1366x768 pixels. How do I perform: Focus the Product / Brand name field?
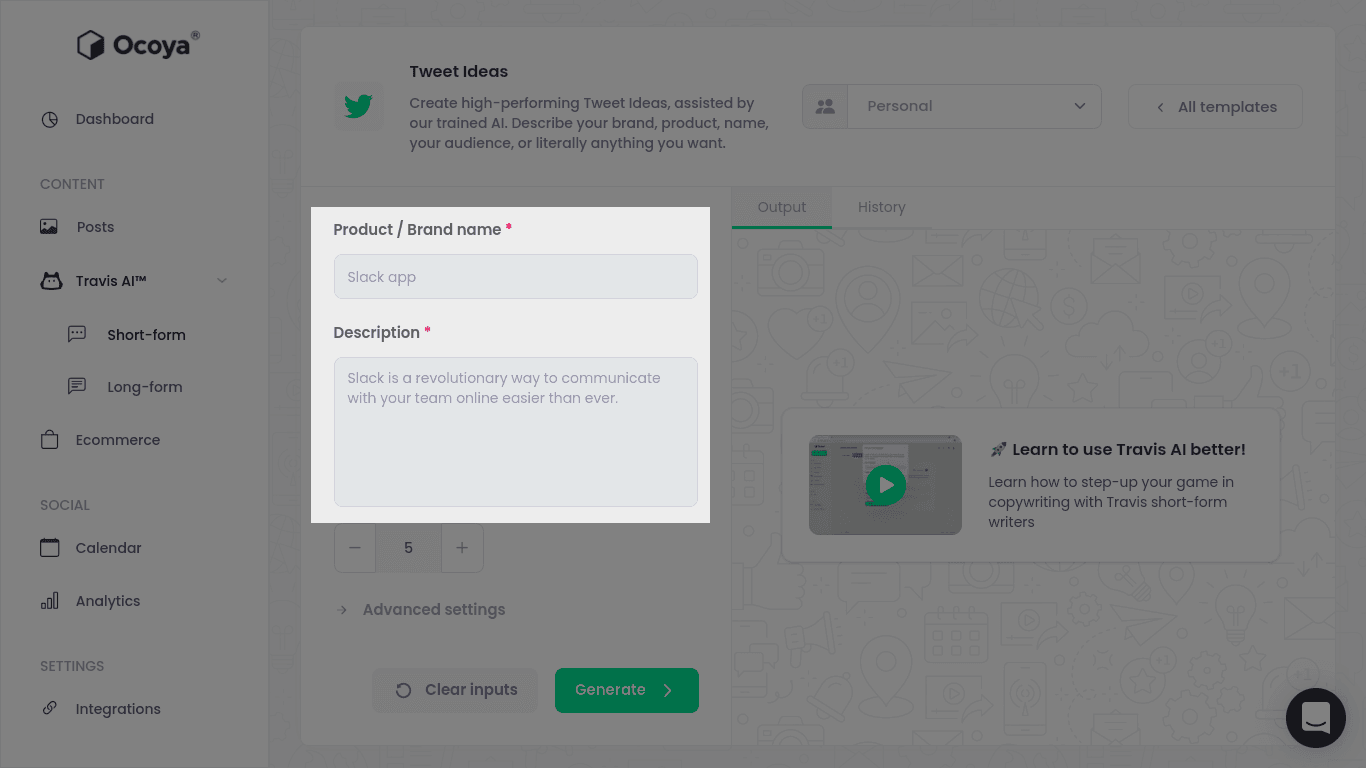(x=516, y=277)
